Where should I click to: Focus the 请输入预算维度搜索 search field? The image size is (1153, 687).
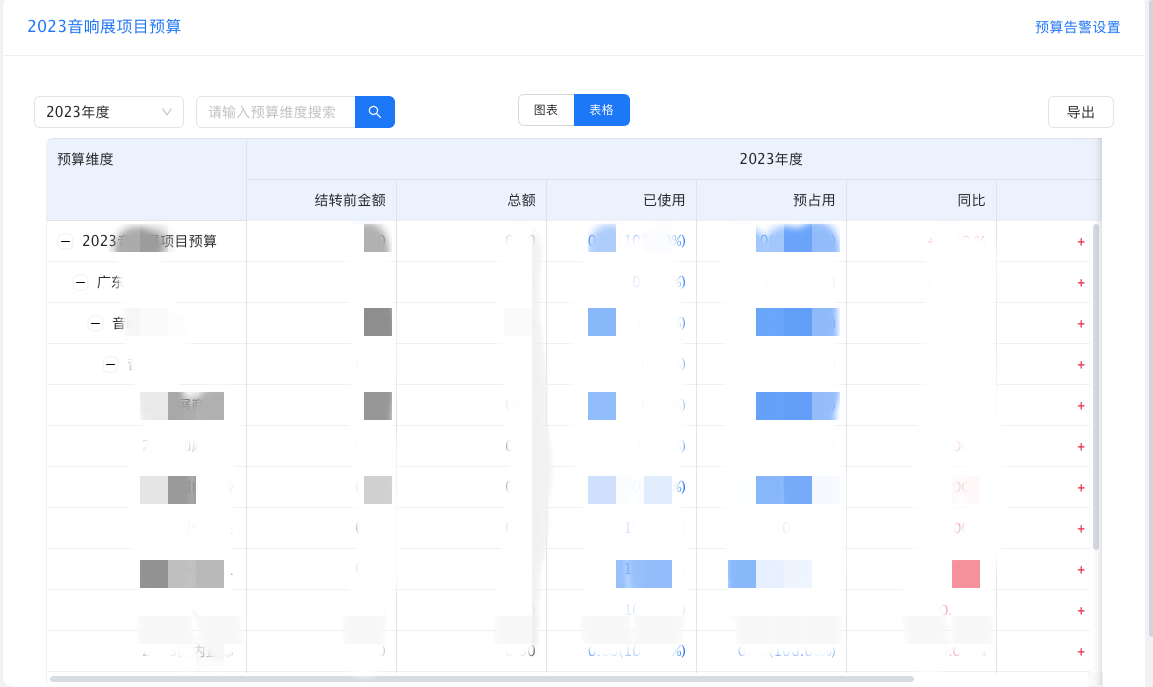tap(275, 112)
